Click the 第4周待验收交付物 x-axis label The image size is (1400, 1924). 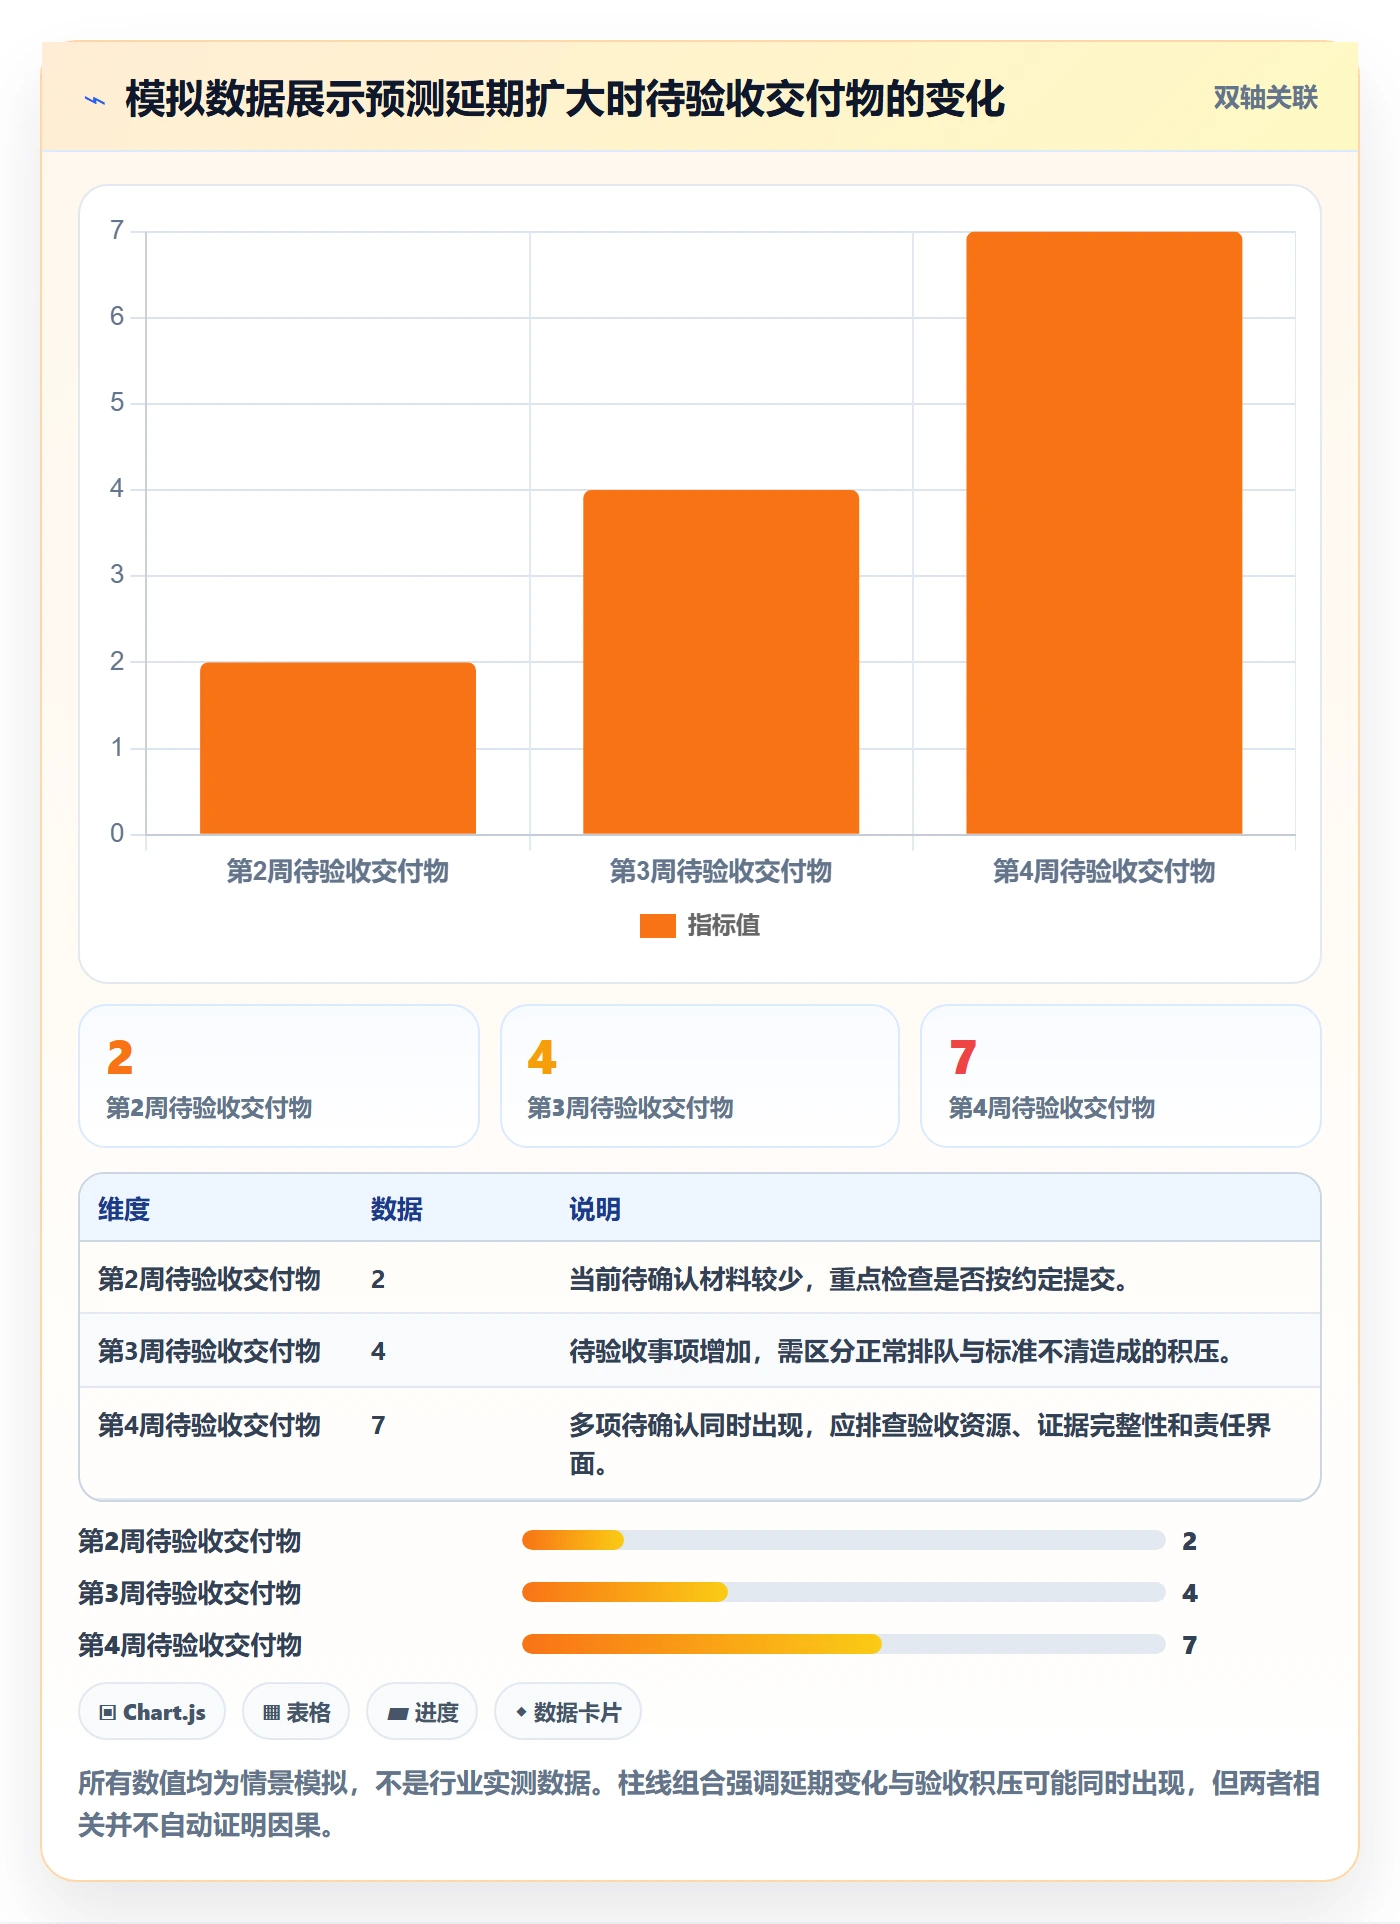[1104, 871]
